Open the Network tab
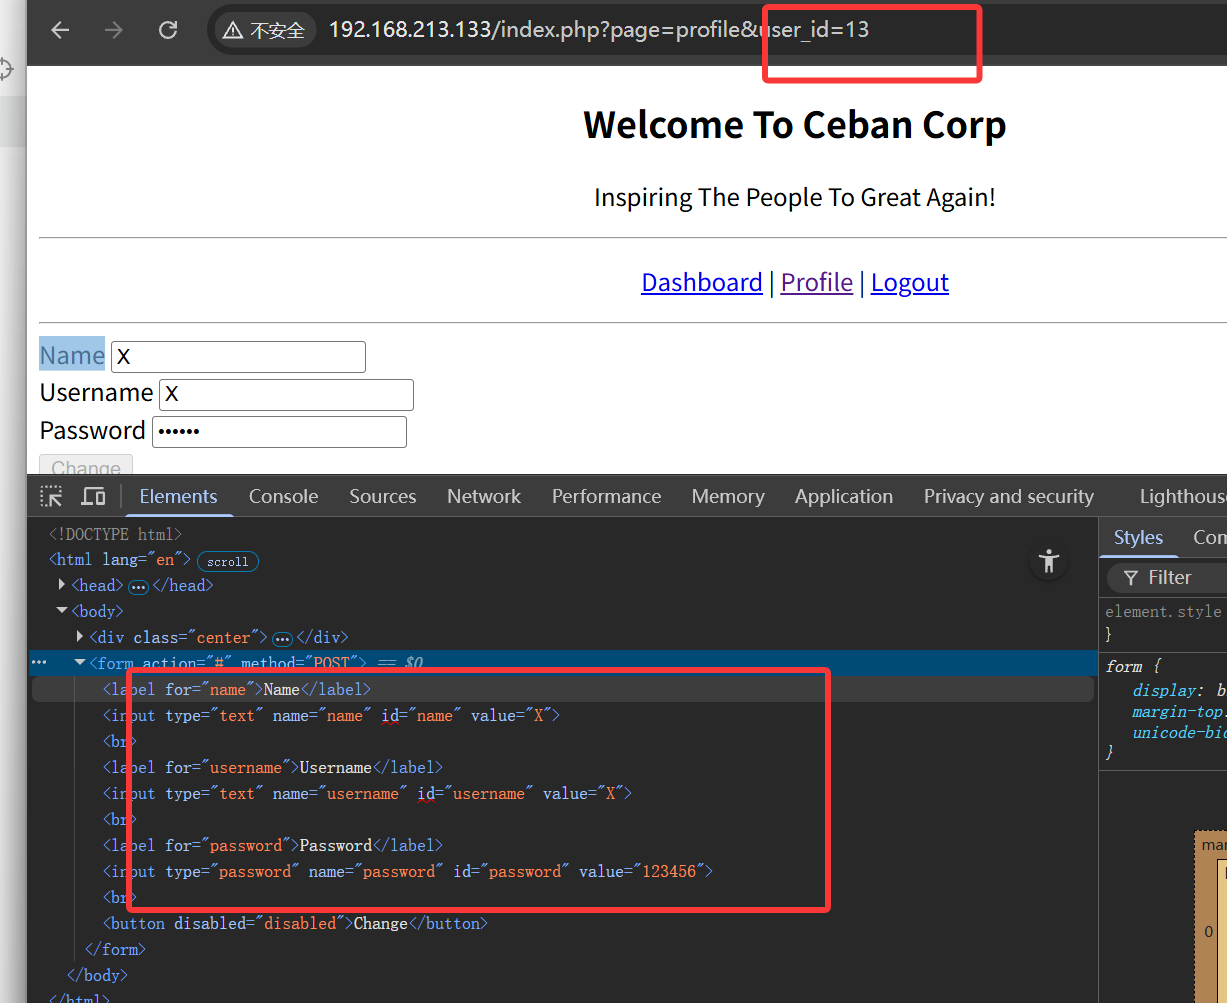Screen dimensions: 1227x1003 484,497
